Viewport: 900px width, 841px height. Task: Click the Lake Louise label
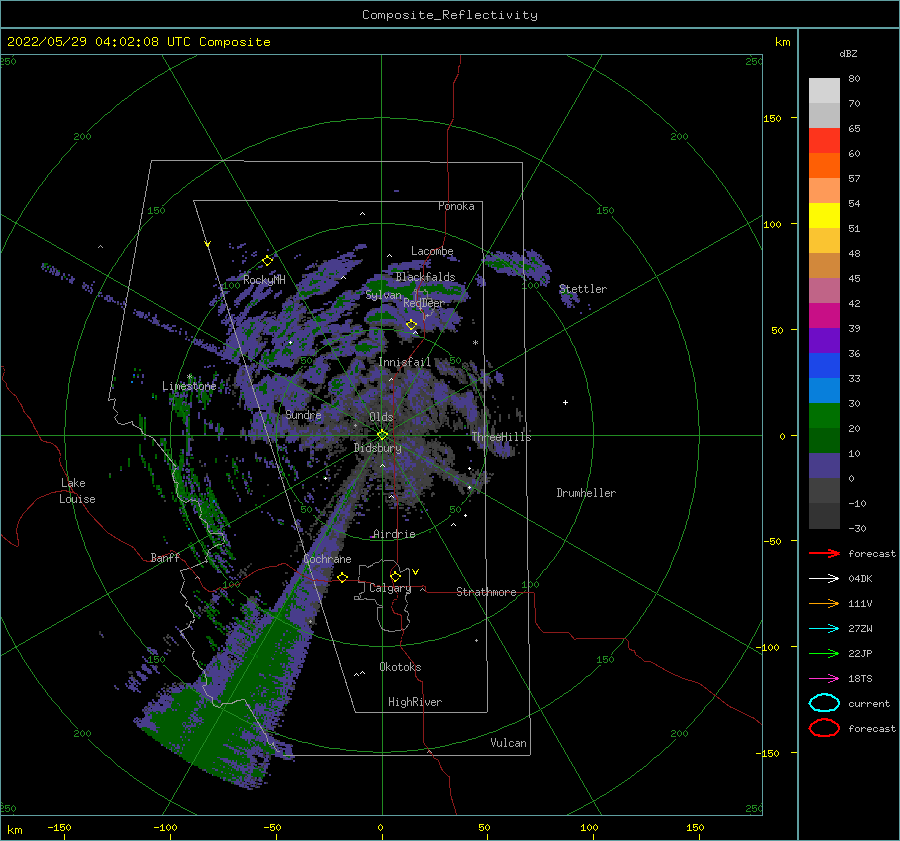pos(78,491)
